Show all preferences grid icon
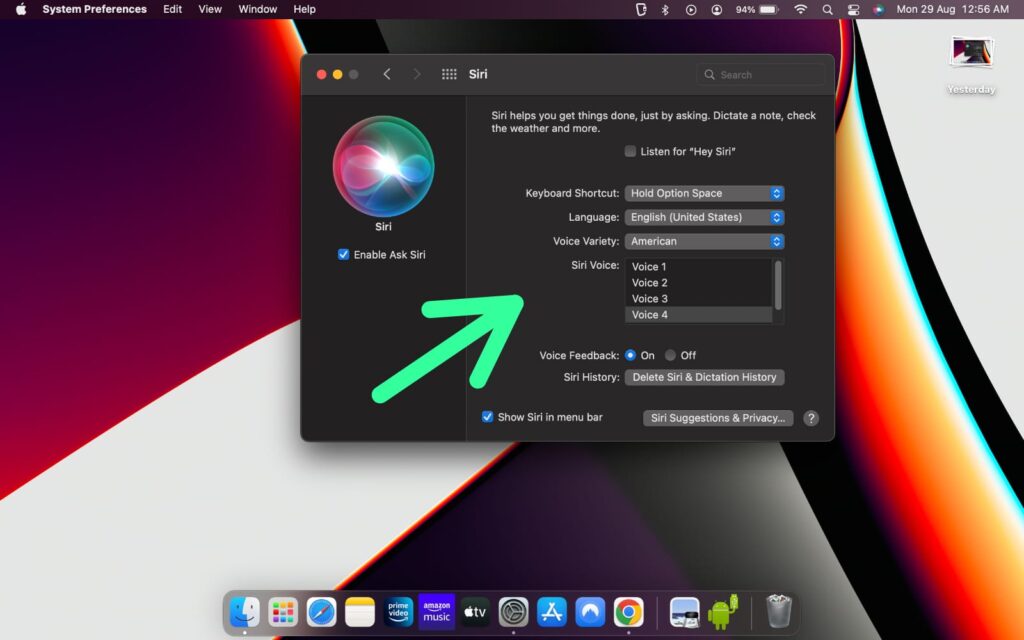The image size is (1024, 640). coord(449,74)
